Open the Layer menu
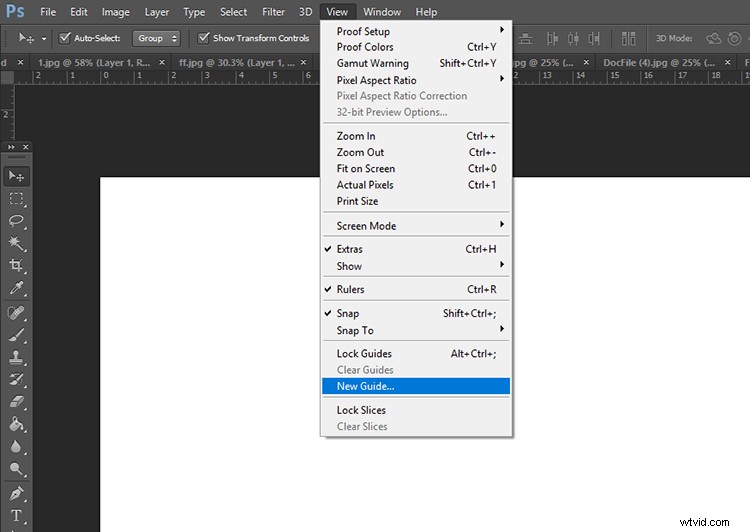750x532 pixels. [x=157, y=12]
